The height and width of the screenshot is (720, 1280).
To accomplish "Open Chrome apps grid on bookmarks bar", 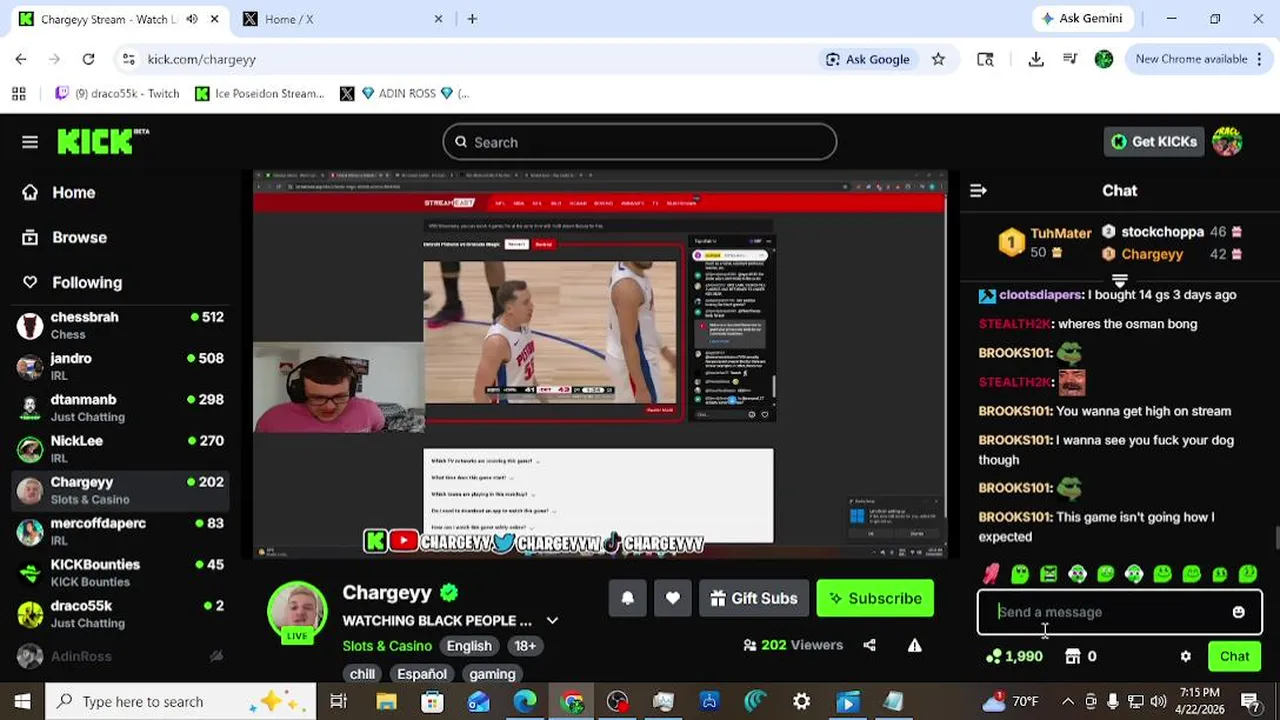I will coord(18,93).
